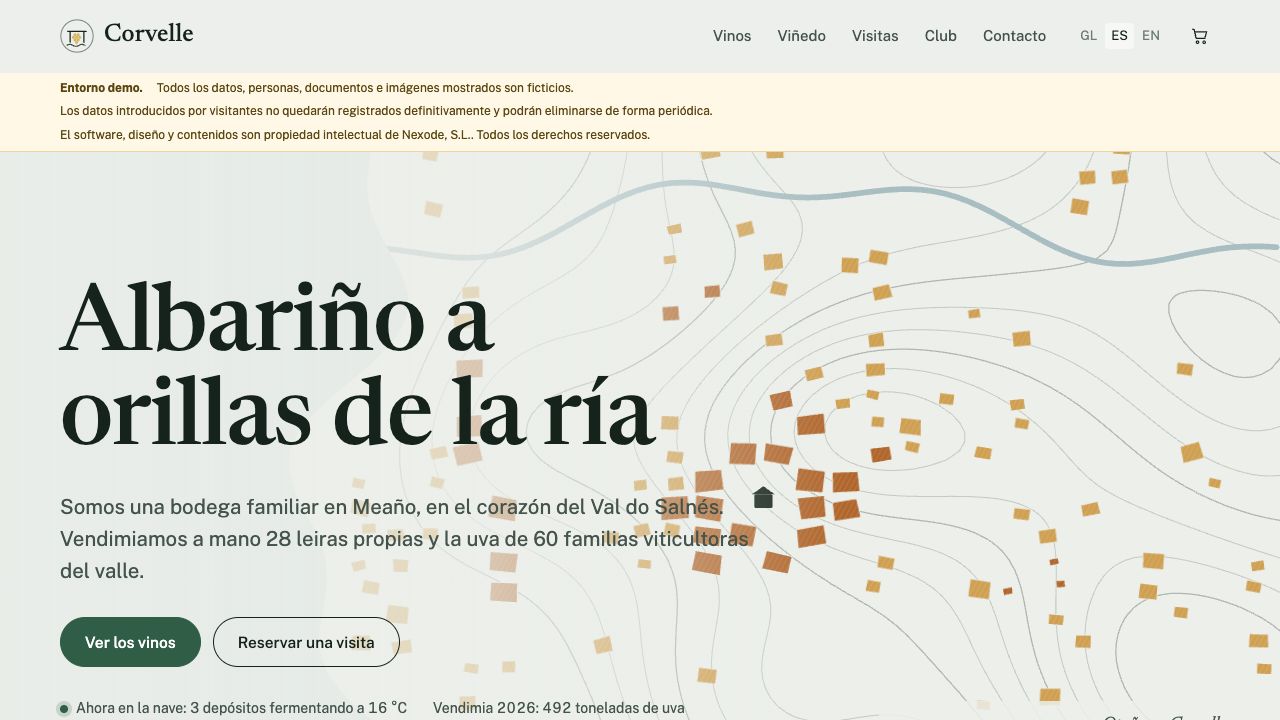Click the Reservar una visita button
1280x720 pixels.
tap(306, 642)
